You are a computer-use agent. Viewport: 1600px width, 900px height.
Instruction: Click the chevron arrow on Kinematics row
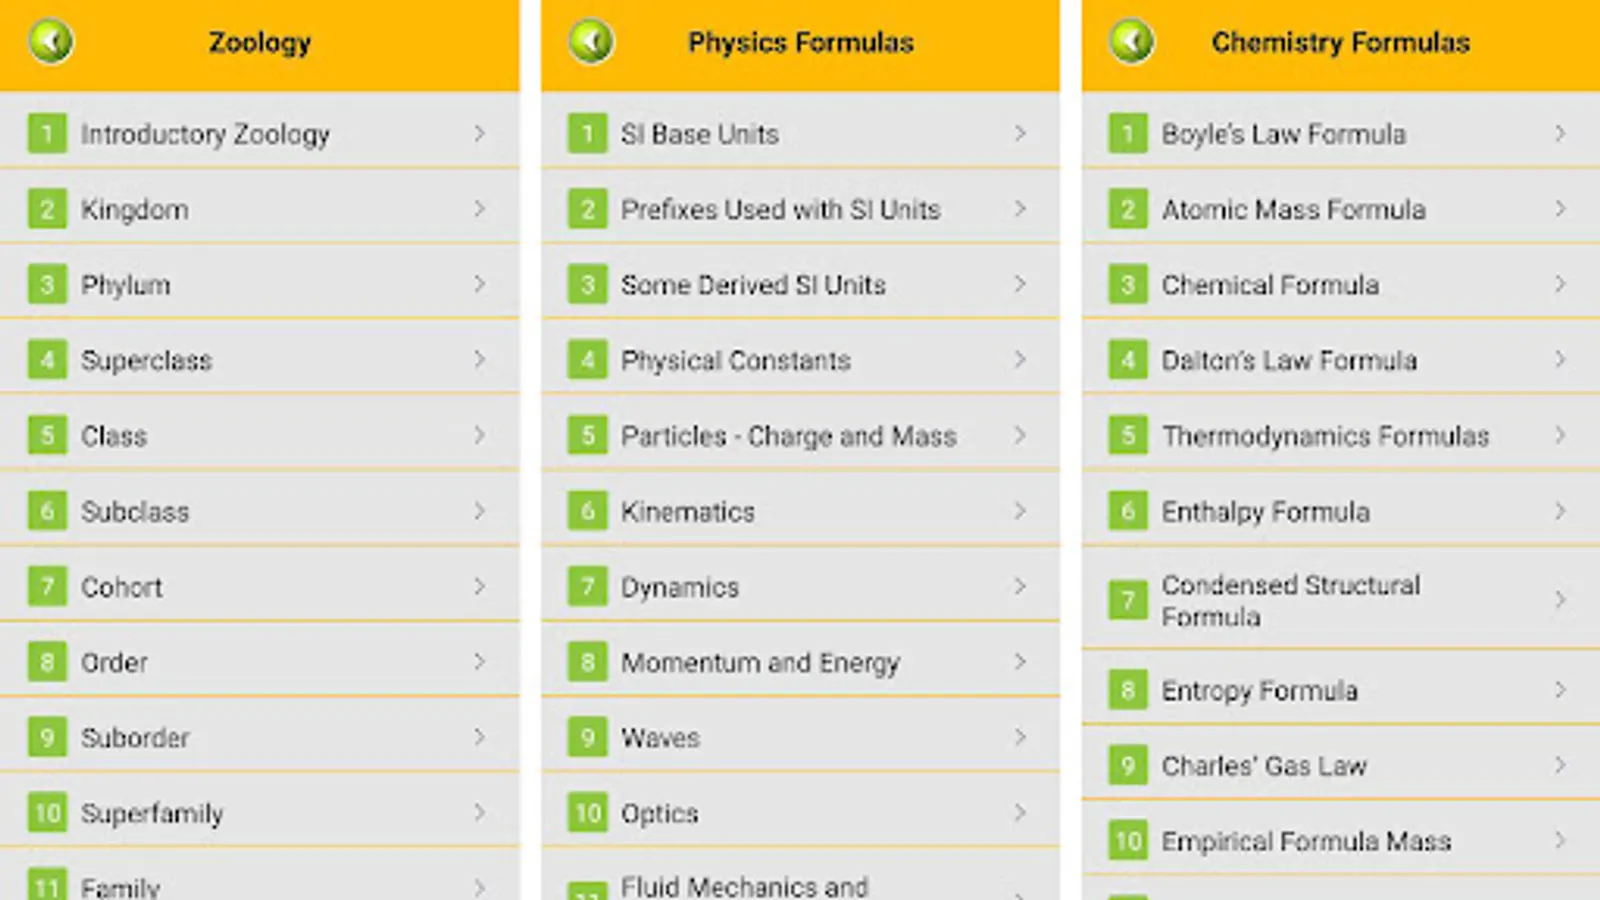pos(1020,511)
